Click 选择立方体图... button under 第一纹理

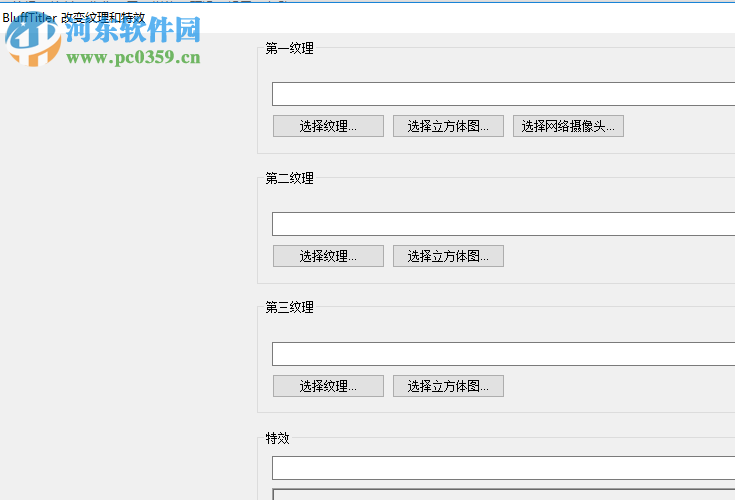[x=448, y=126]
